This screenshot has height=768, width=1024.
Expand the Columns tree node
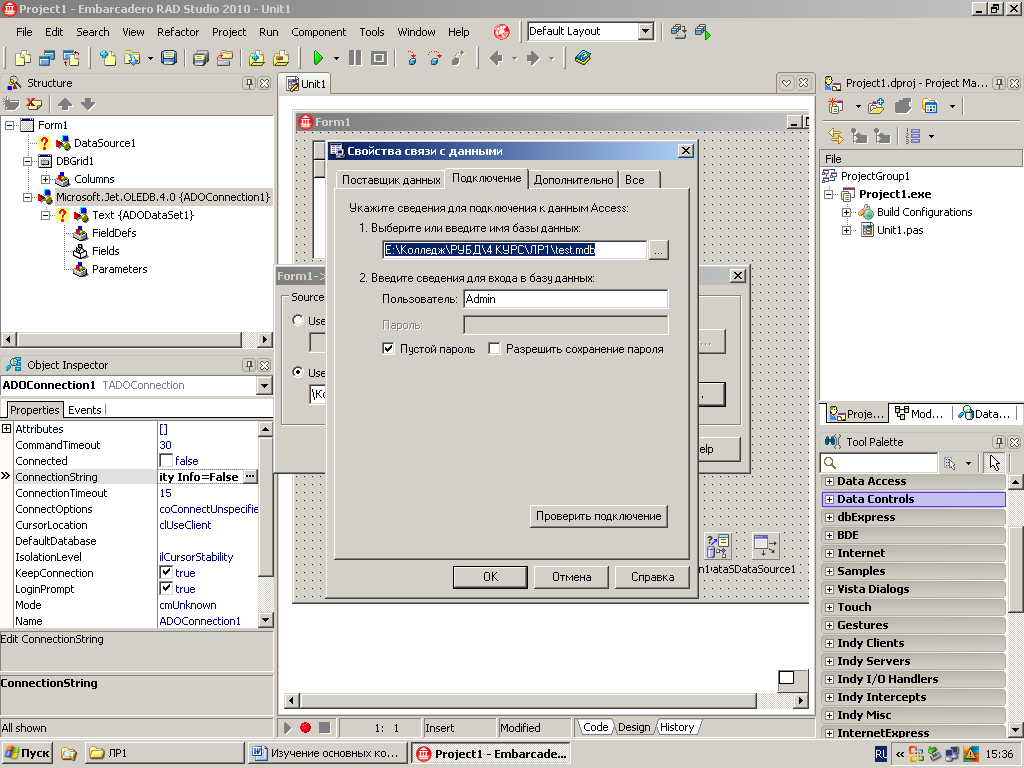pos(45,179)
